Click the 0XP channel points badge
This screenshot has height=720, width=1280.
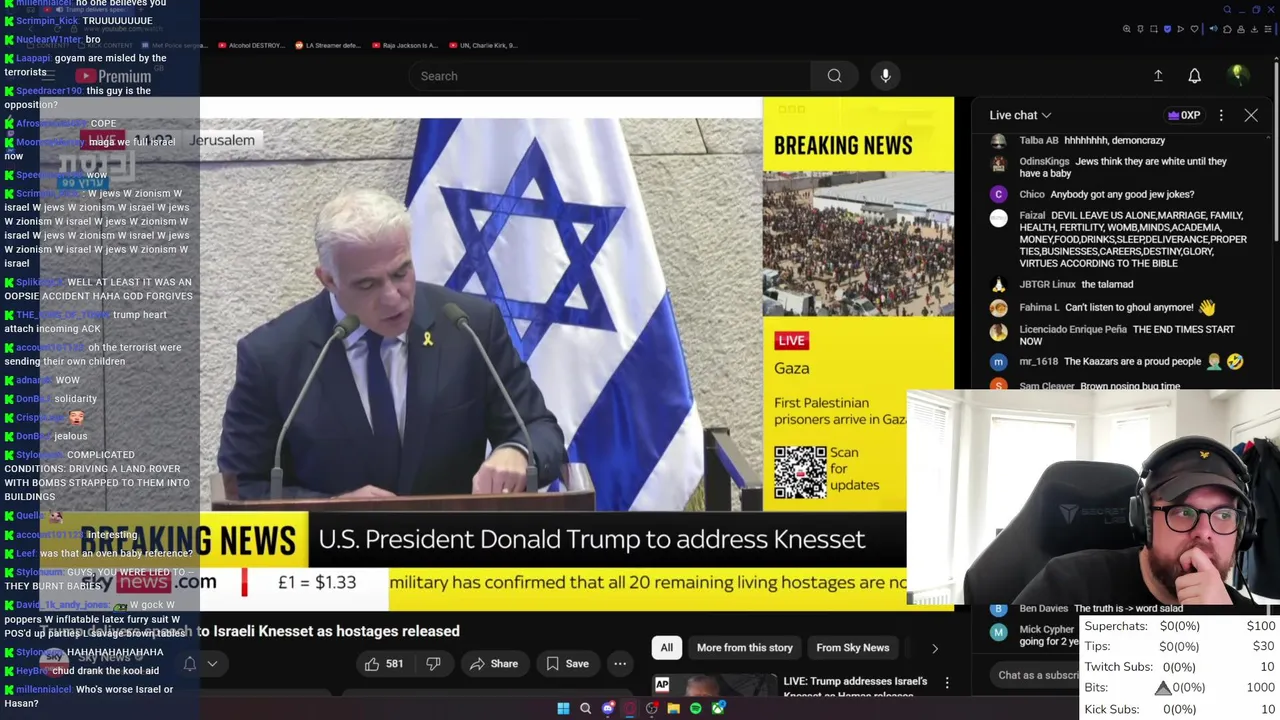1184,115
